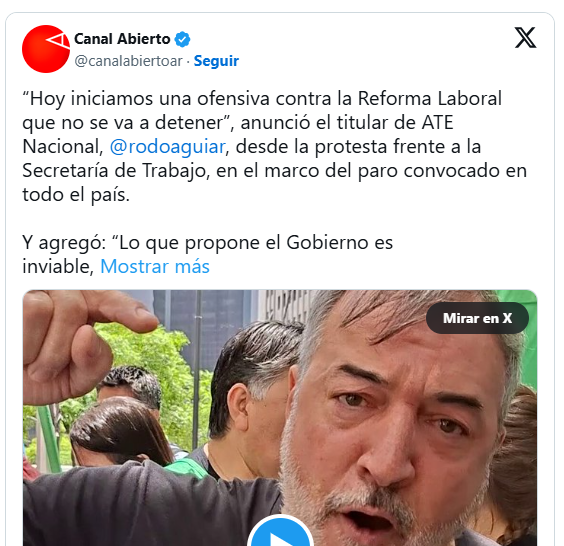The height and width of the screenshot is (546, 564).
Task: Click the Mirar en X button
Action: [477, 318]
